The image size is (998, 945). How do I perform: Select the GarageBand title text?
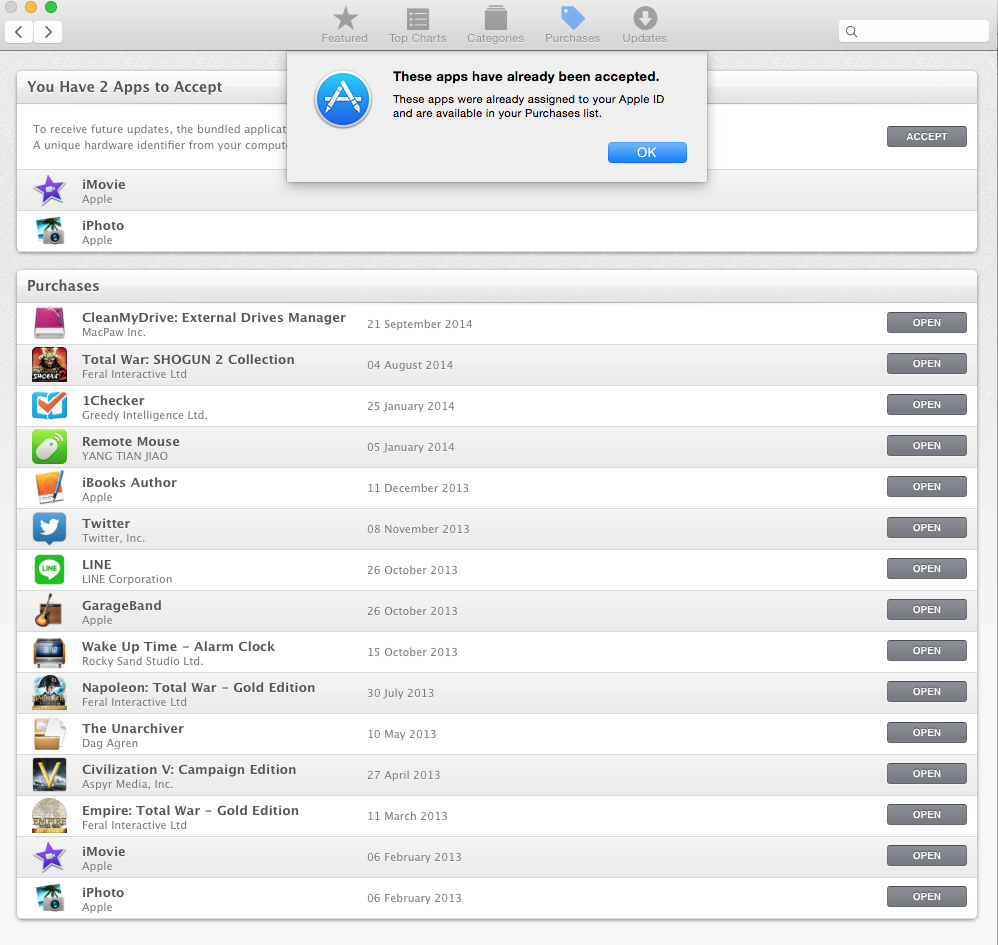[122, 606]
